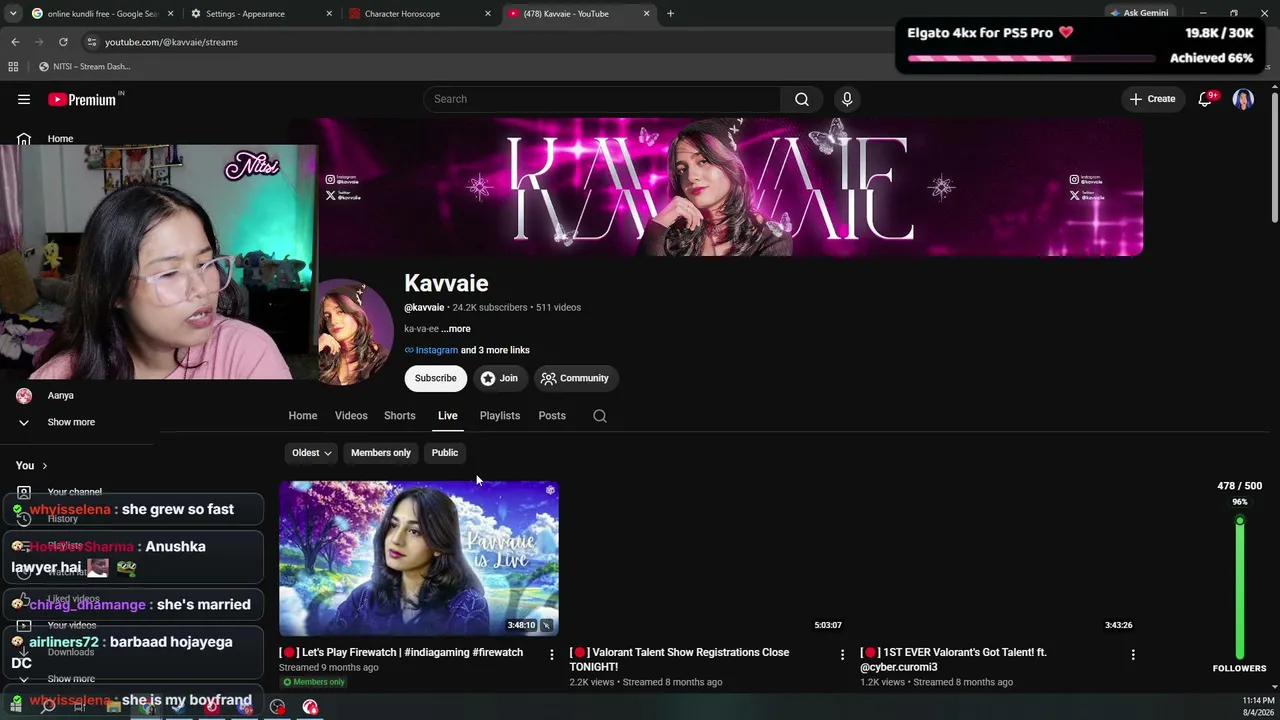Open 1ST EVER Valorant's Got Talent video title

(x=953, y=660)
